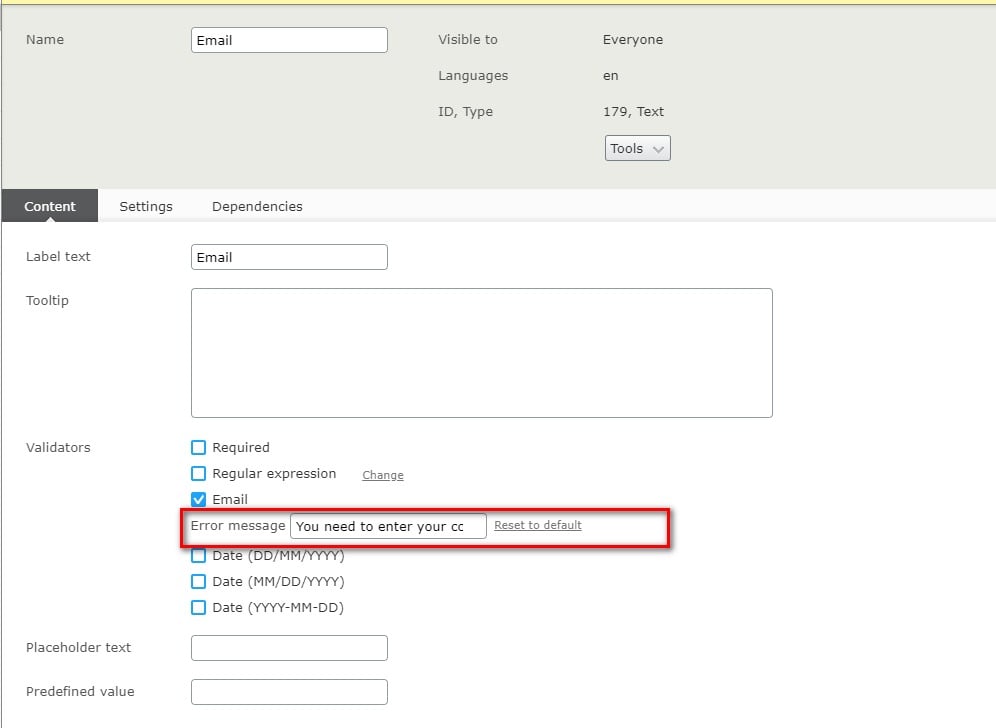The image size is (996, 728).
Task: Click the Placeholder text input
Action: [289, 648]
